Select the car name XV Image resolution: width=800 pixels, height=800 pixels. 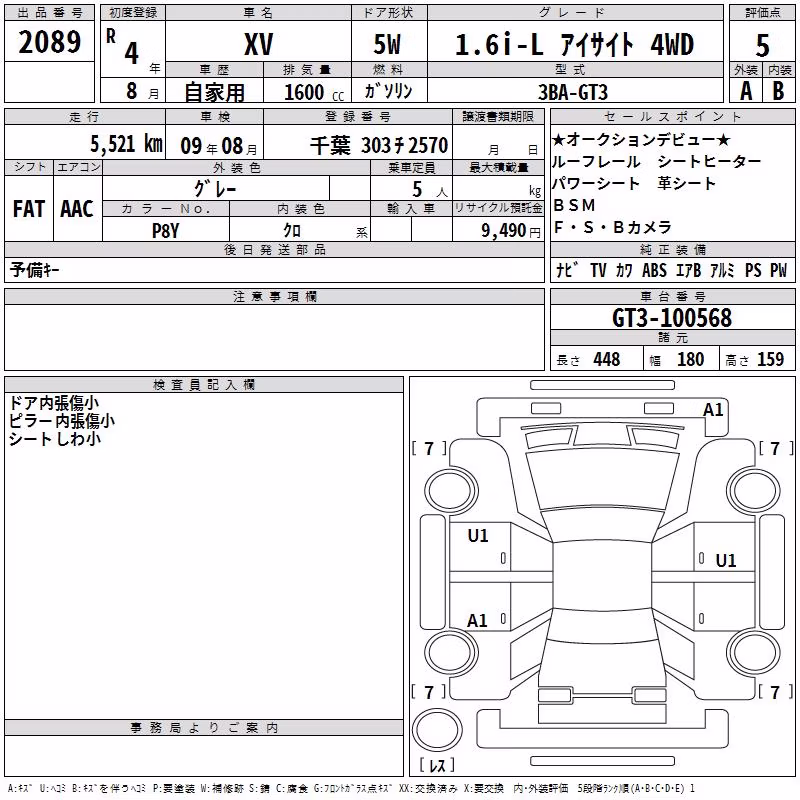pos(259,44)
